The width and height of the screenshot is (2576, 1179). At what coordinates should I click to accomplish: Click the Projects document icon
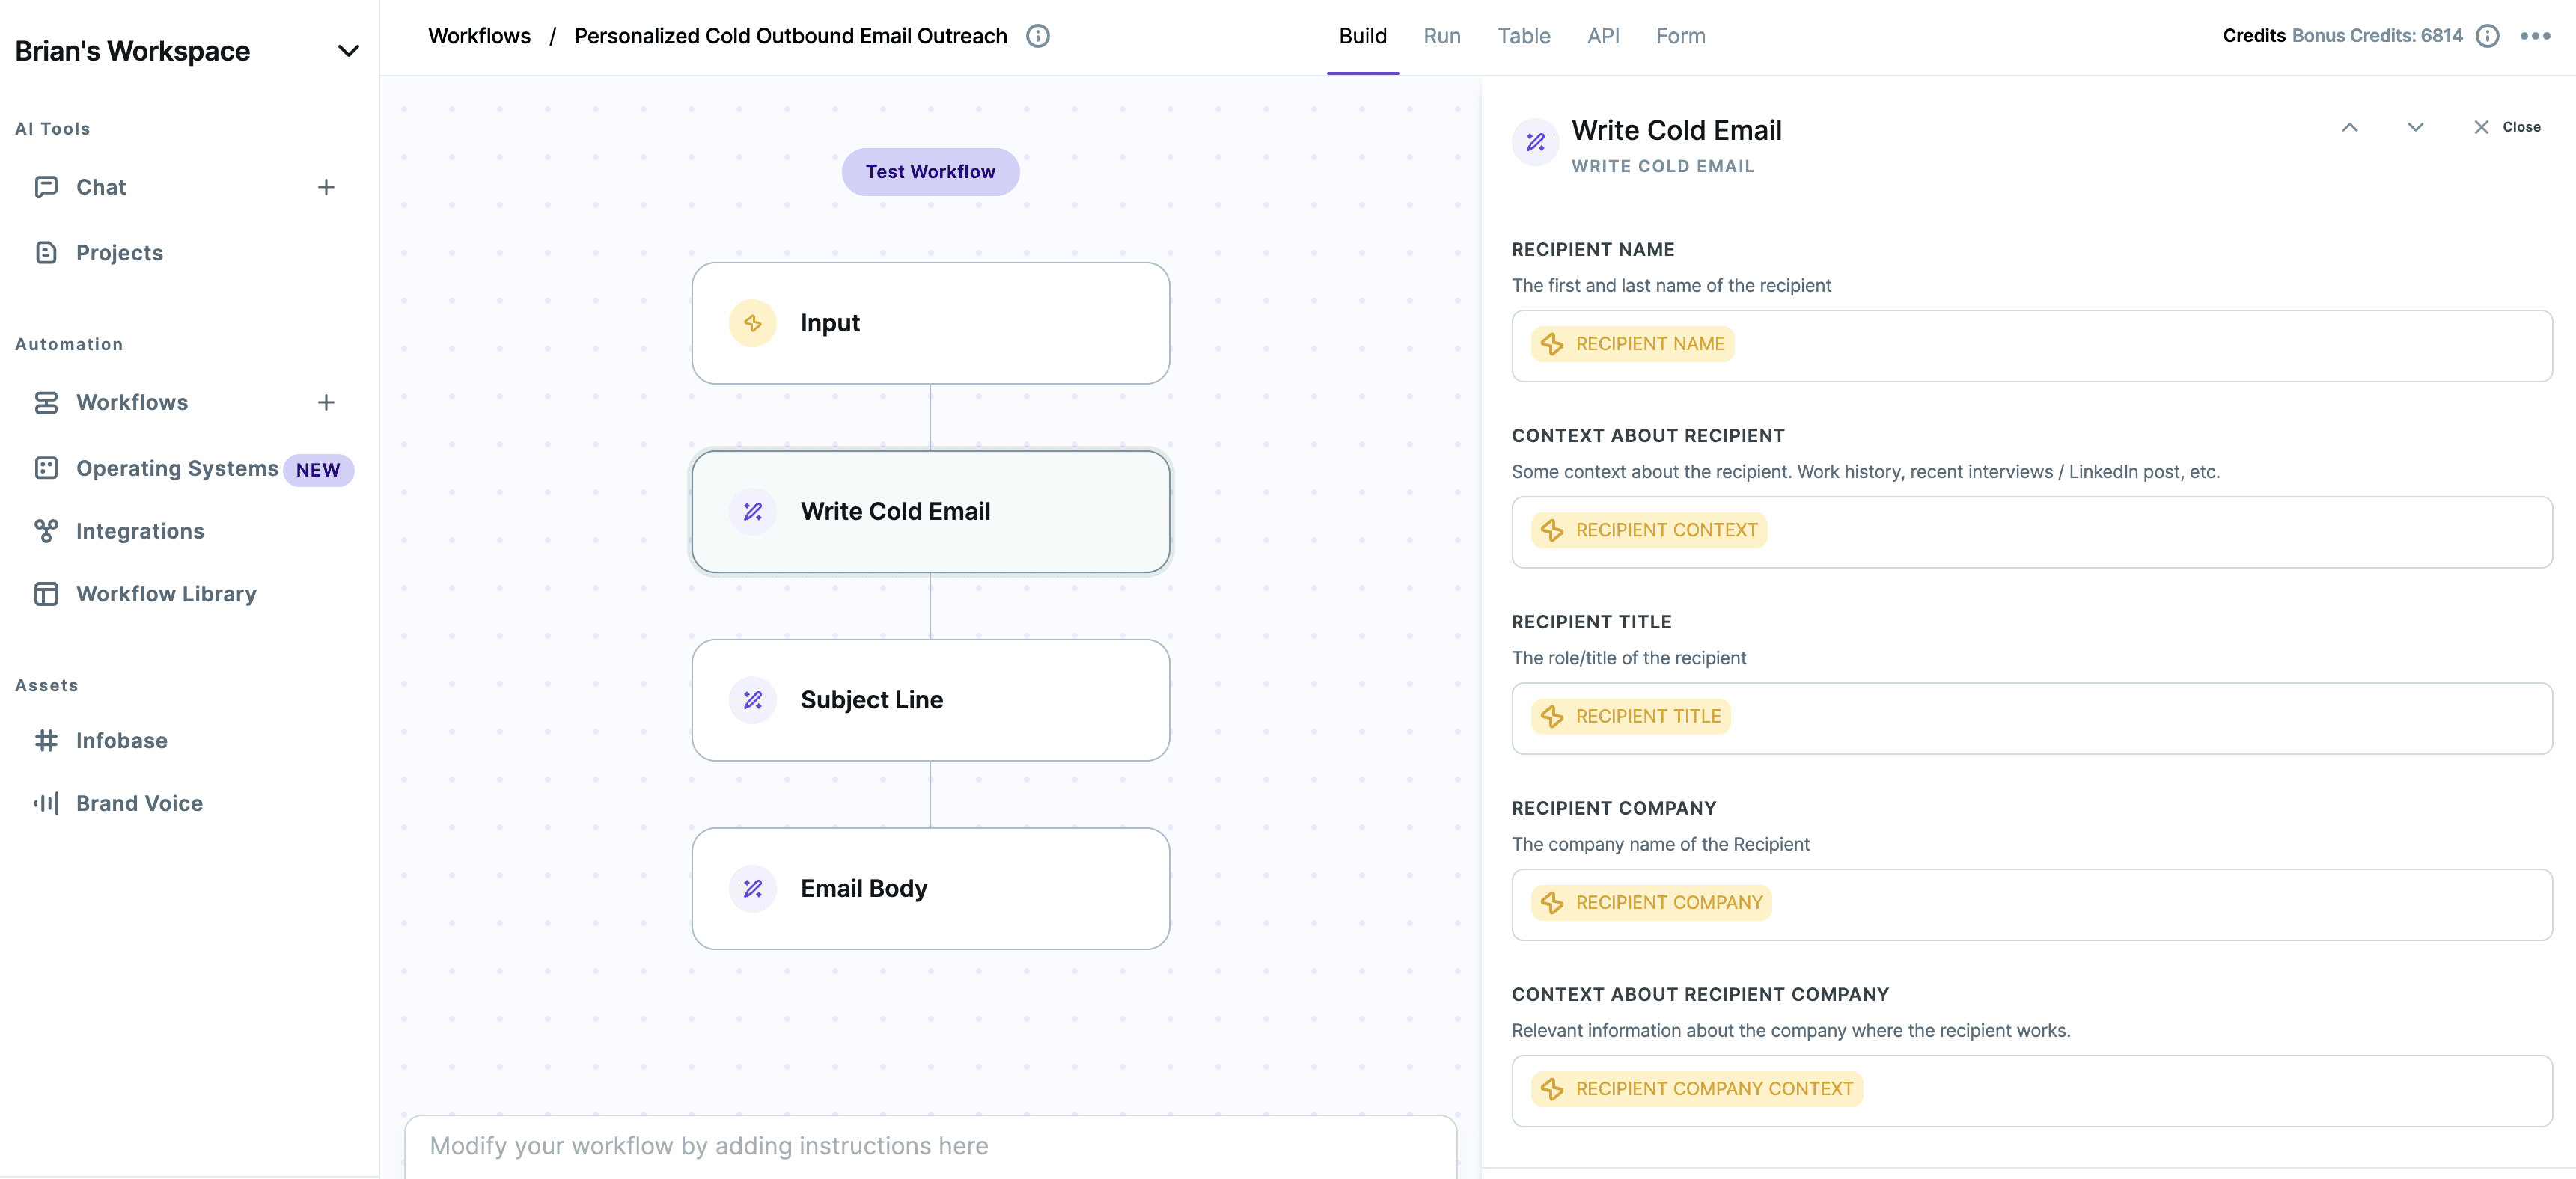pos(46,253)
